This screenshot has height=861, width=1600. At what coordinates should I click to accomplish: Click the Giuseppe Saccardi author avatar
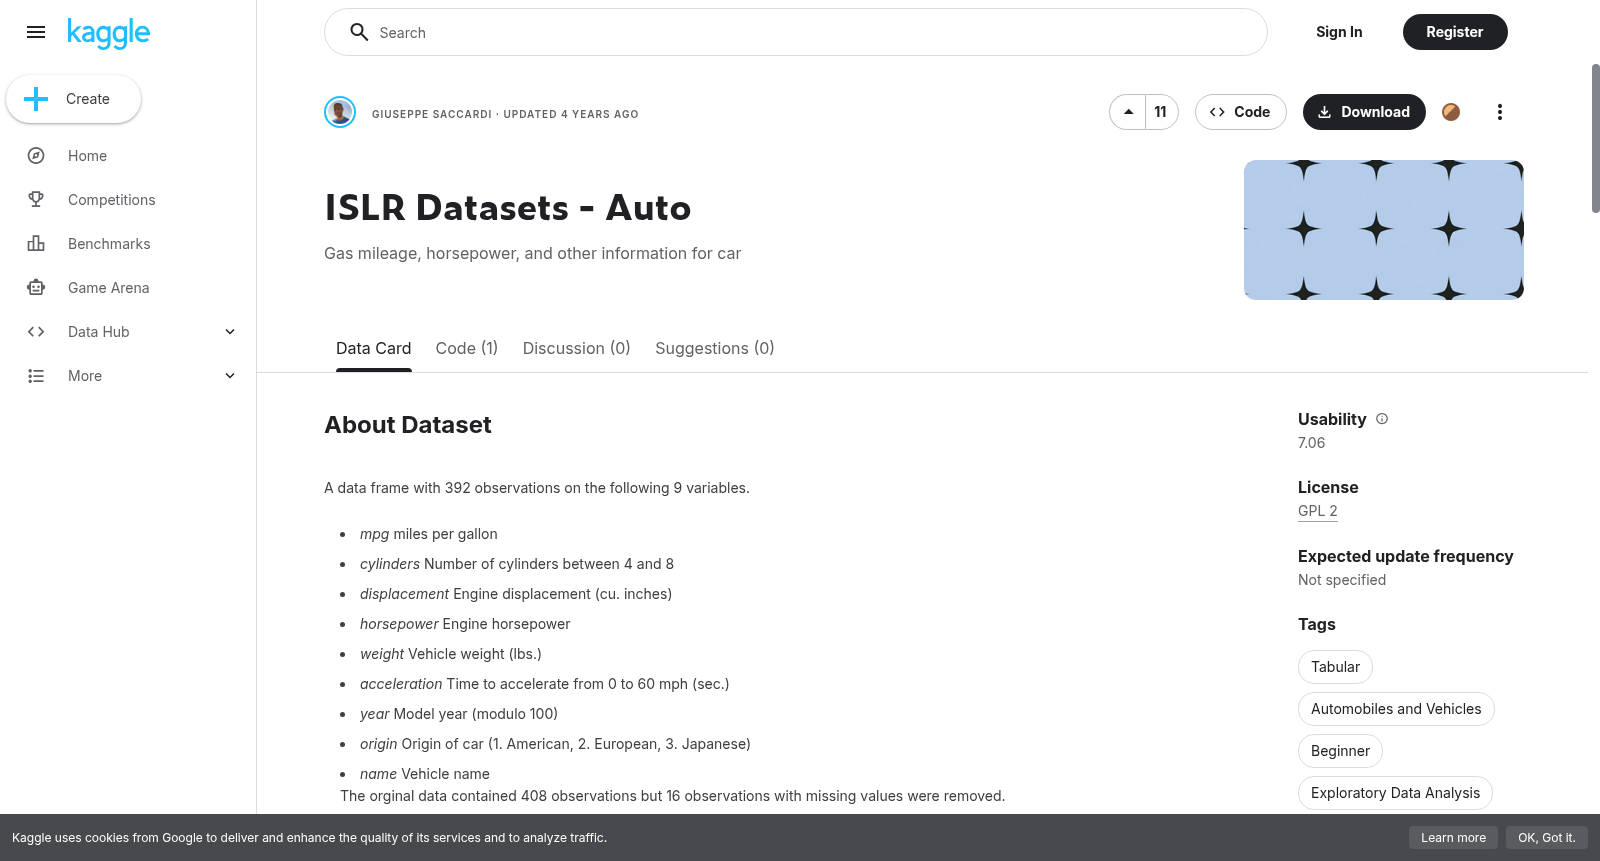(x=340, y=112)
